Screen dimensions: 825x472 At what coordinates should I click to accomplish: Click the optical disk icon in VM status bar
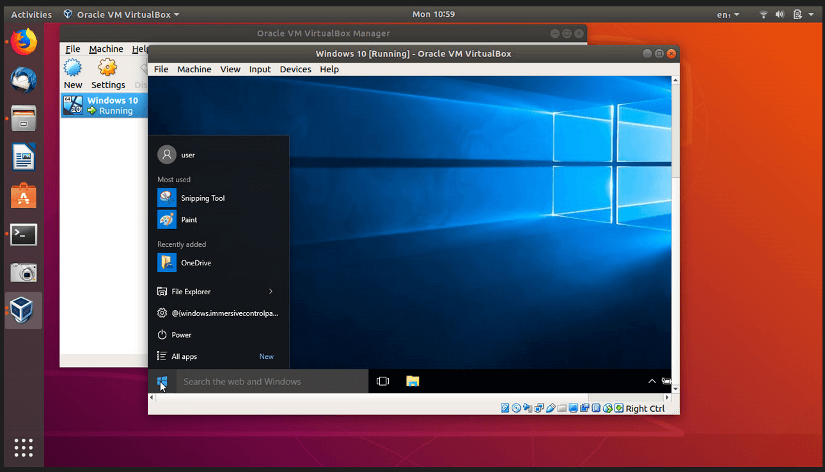coord(516,408)
